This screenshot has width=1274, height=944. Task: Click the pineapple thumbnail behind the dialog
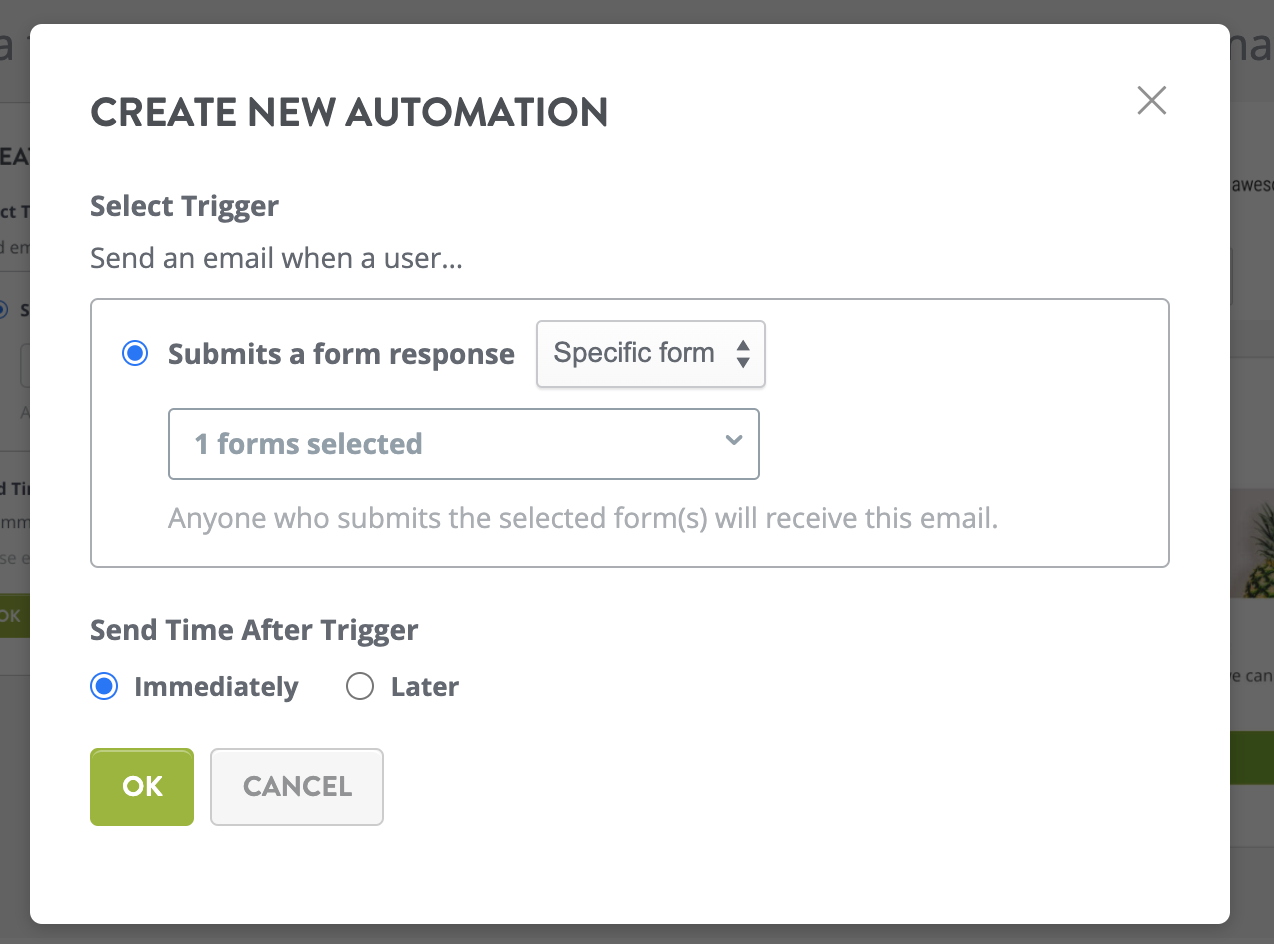click(1252, 543)
